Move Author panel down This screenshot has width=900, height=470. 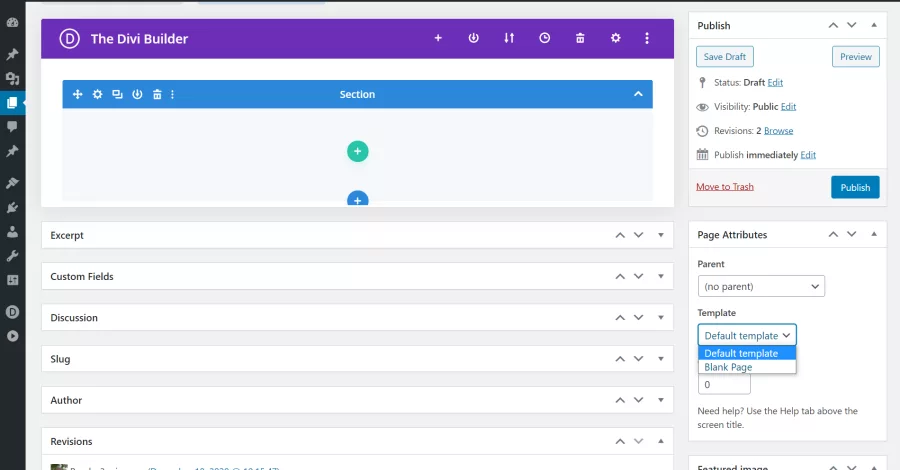[x=638, y=400]
